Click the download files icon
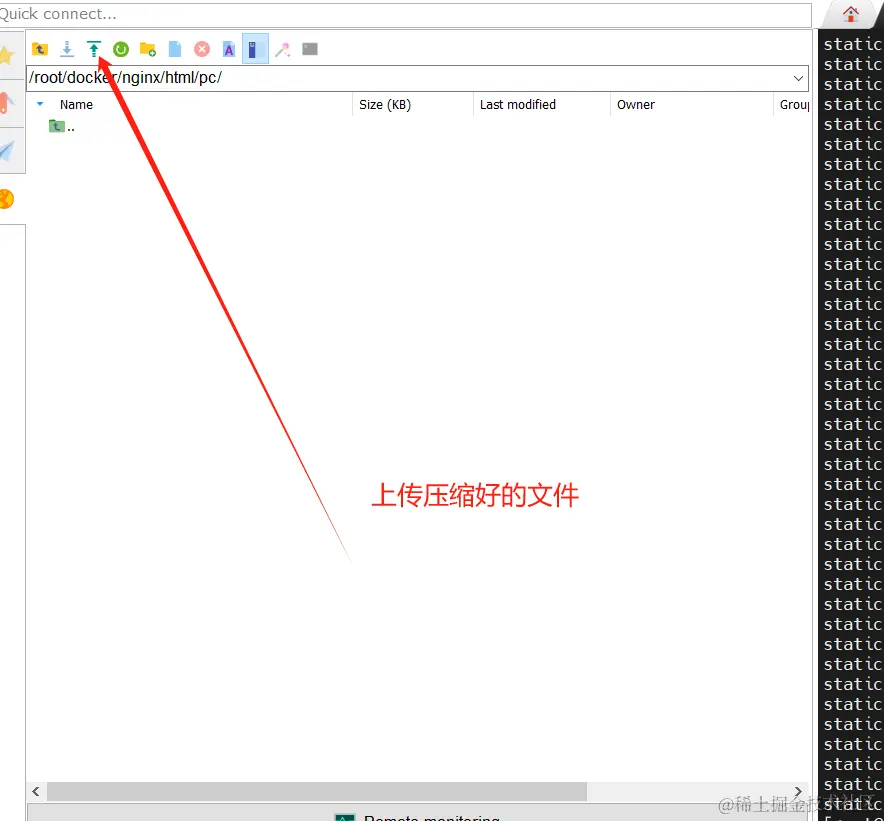Screen dimensions: 884x821 67,49
